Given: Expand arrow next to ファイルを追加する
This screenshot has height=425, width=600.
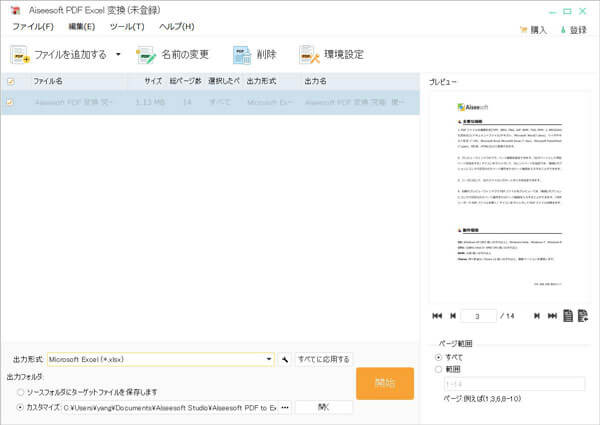Looking at the screenshot, I should point(118,54).
